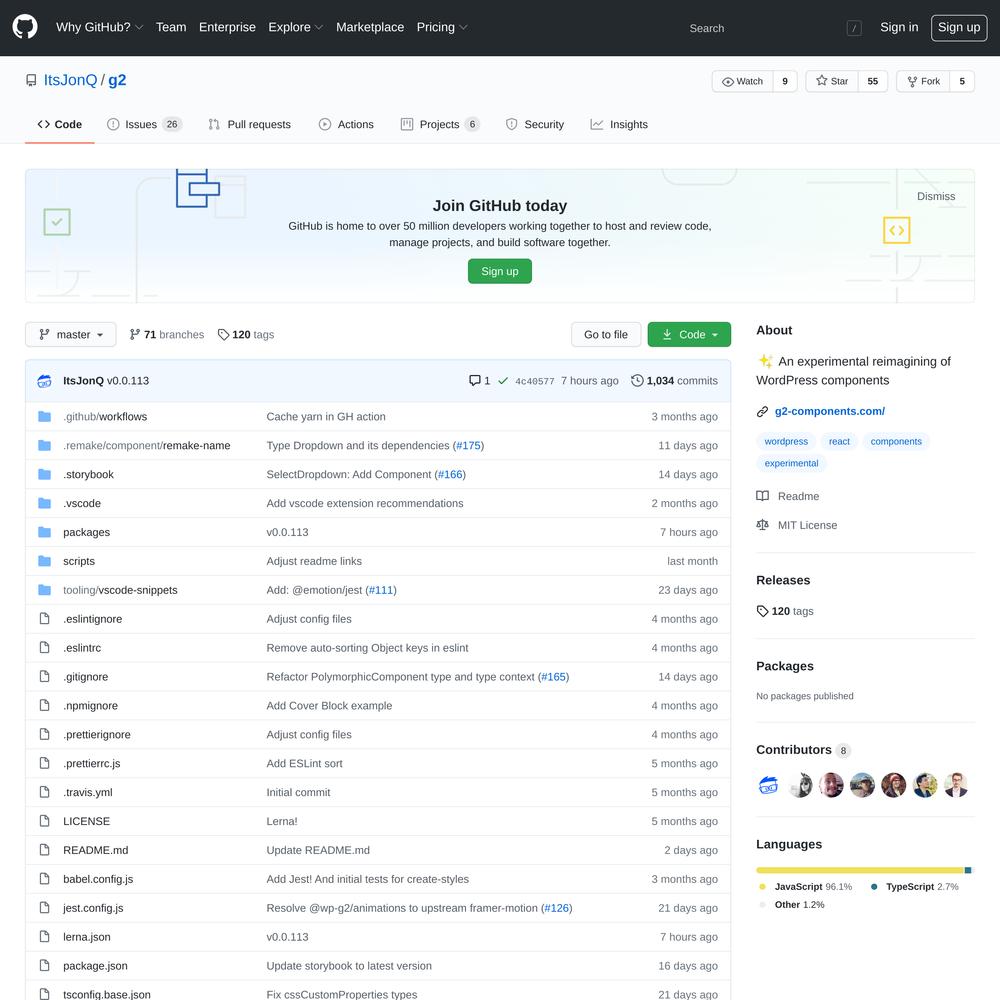Open the commit comments speech bubble icon
Image resolution: width=1000 pixels, height=1000 pixels.
[x=474, y=381]
